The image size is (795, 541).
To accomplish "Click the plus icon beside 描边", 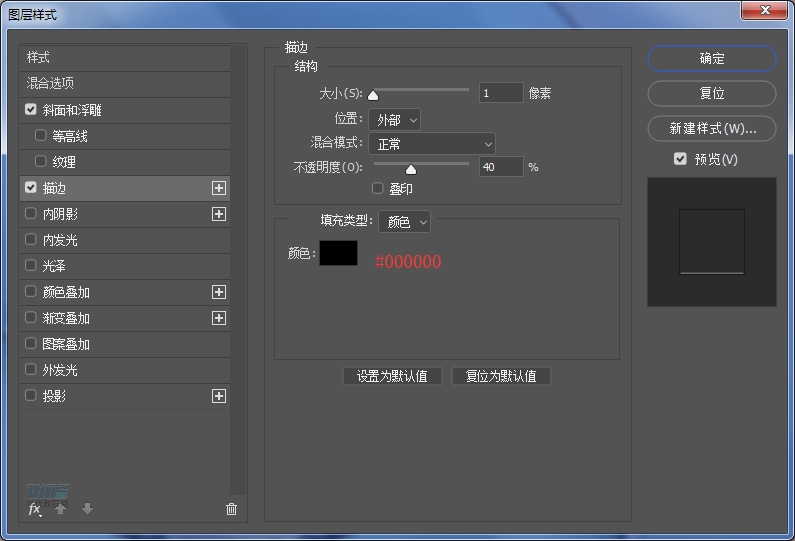I will click(219, 188).
